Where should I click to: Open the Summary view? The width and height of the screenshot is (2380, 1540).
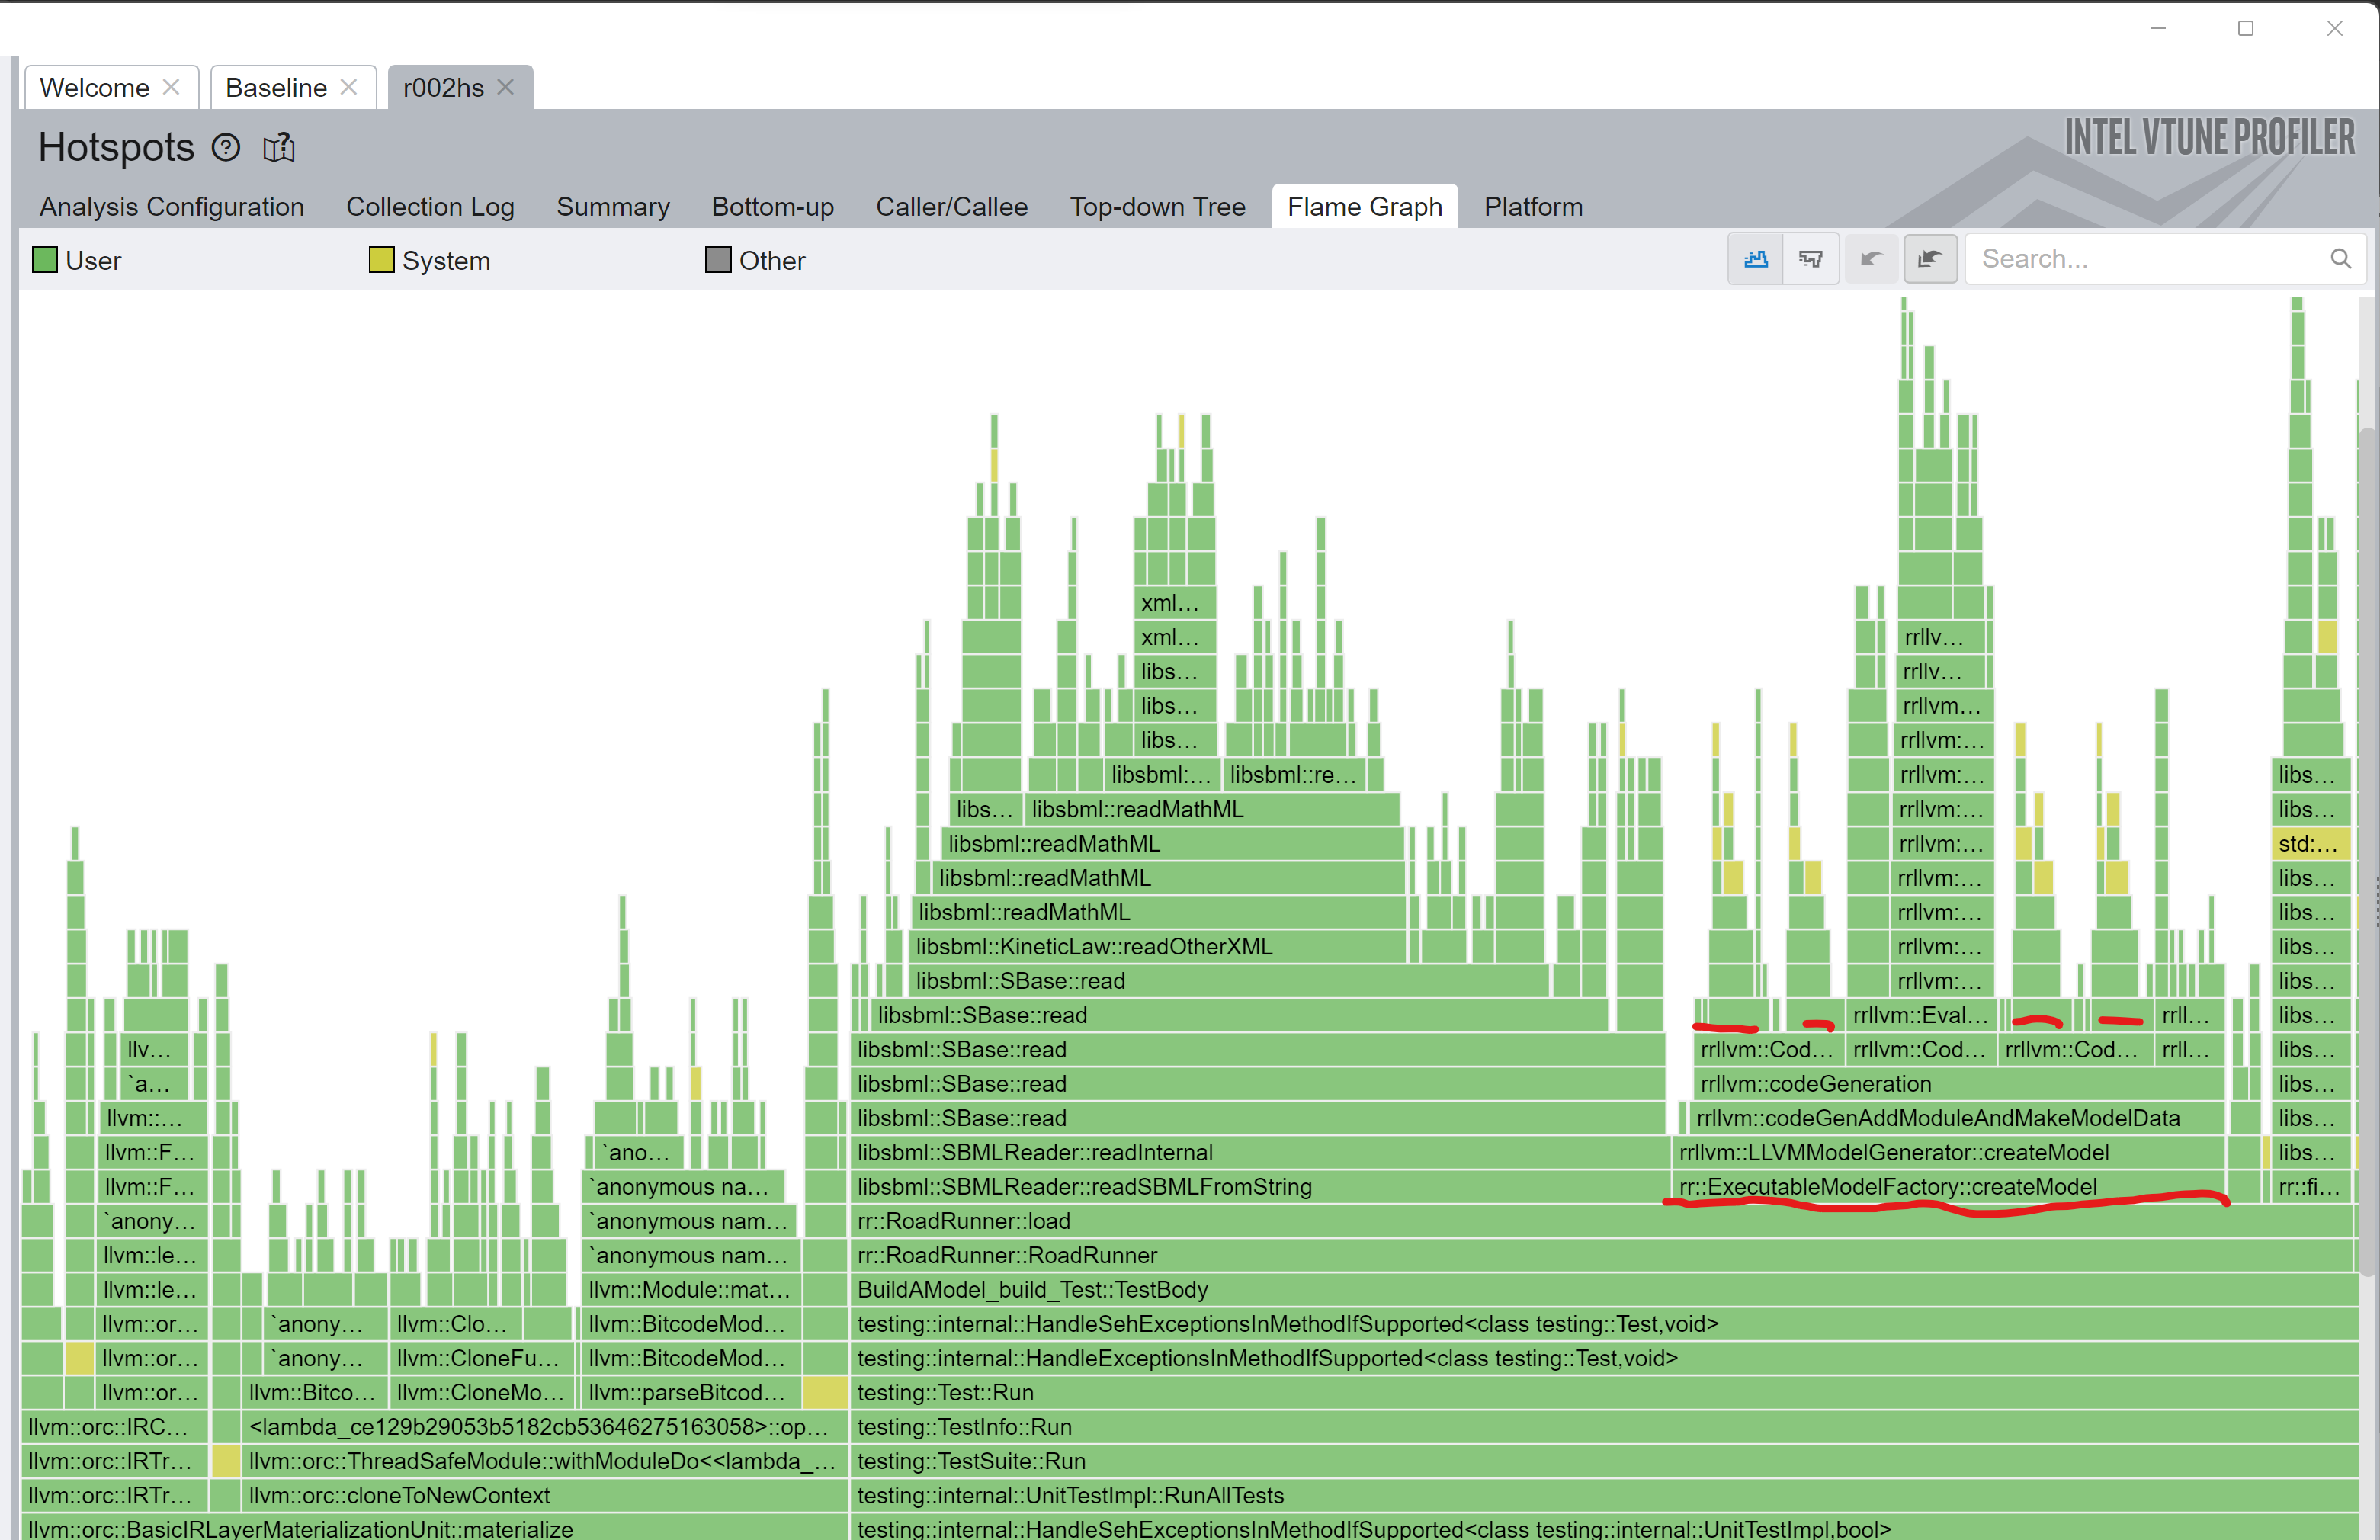tap(613, 207)
